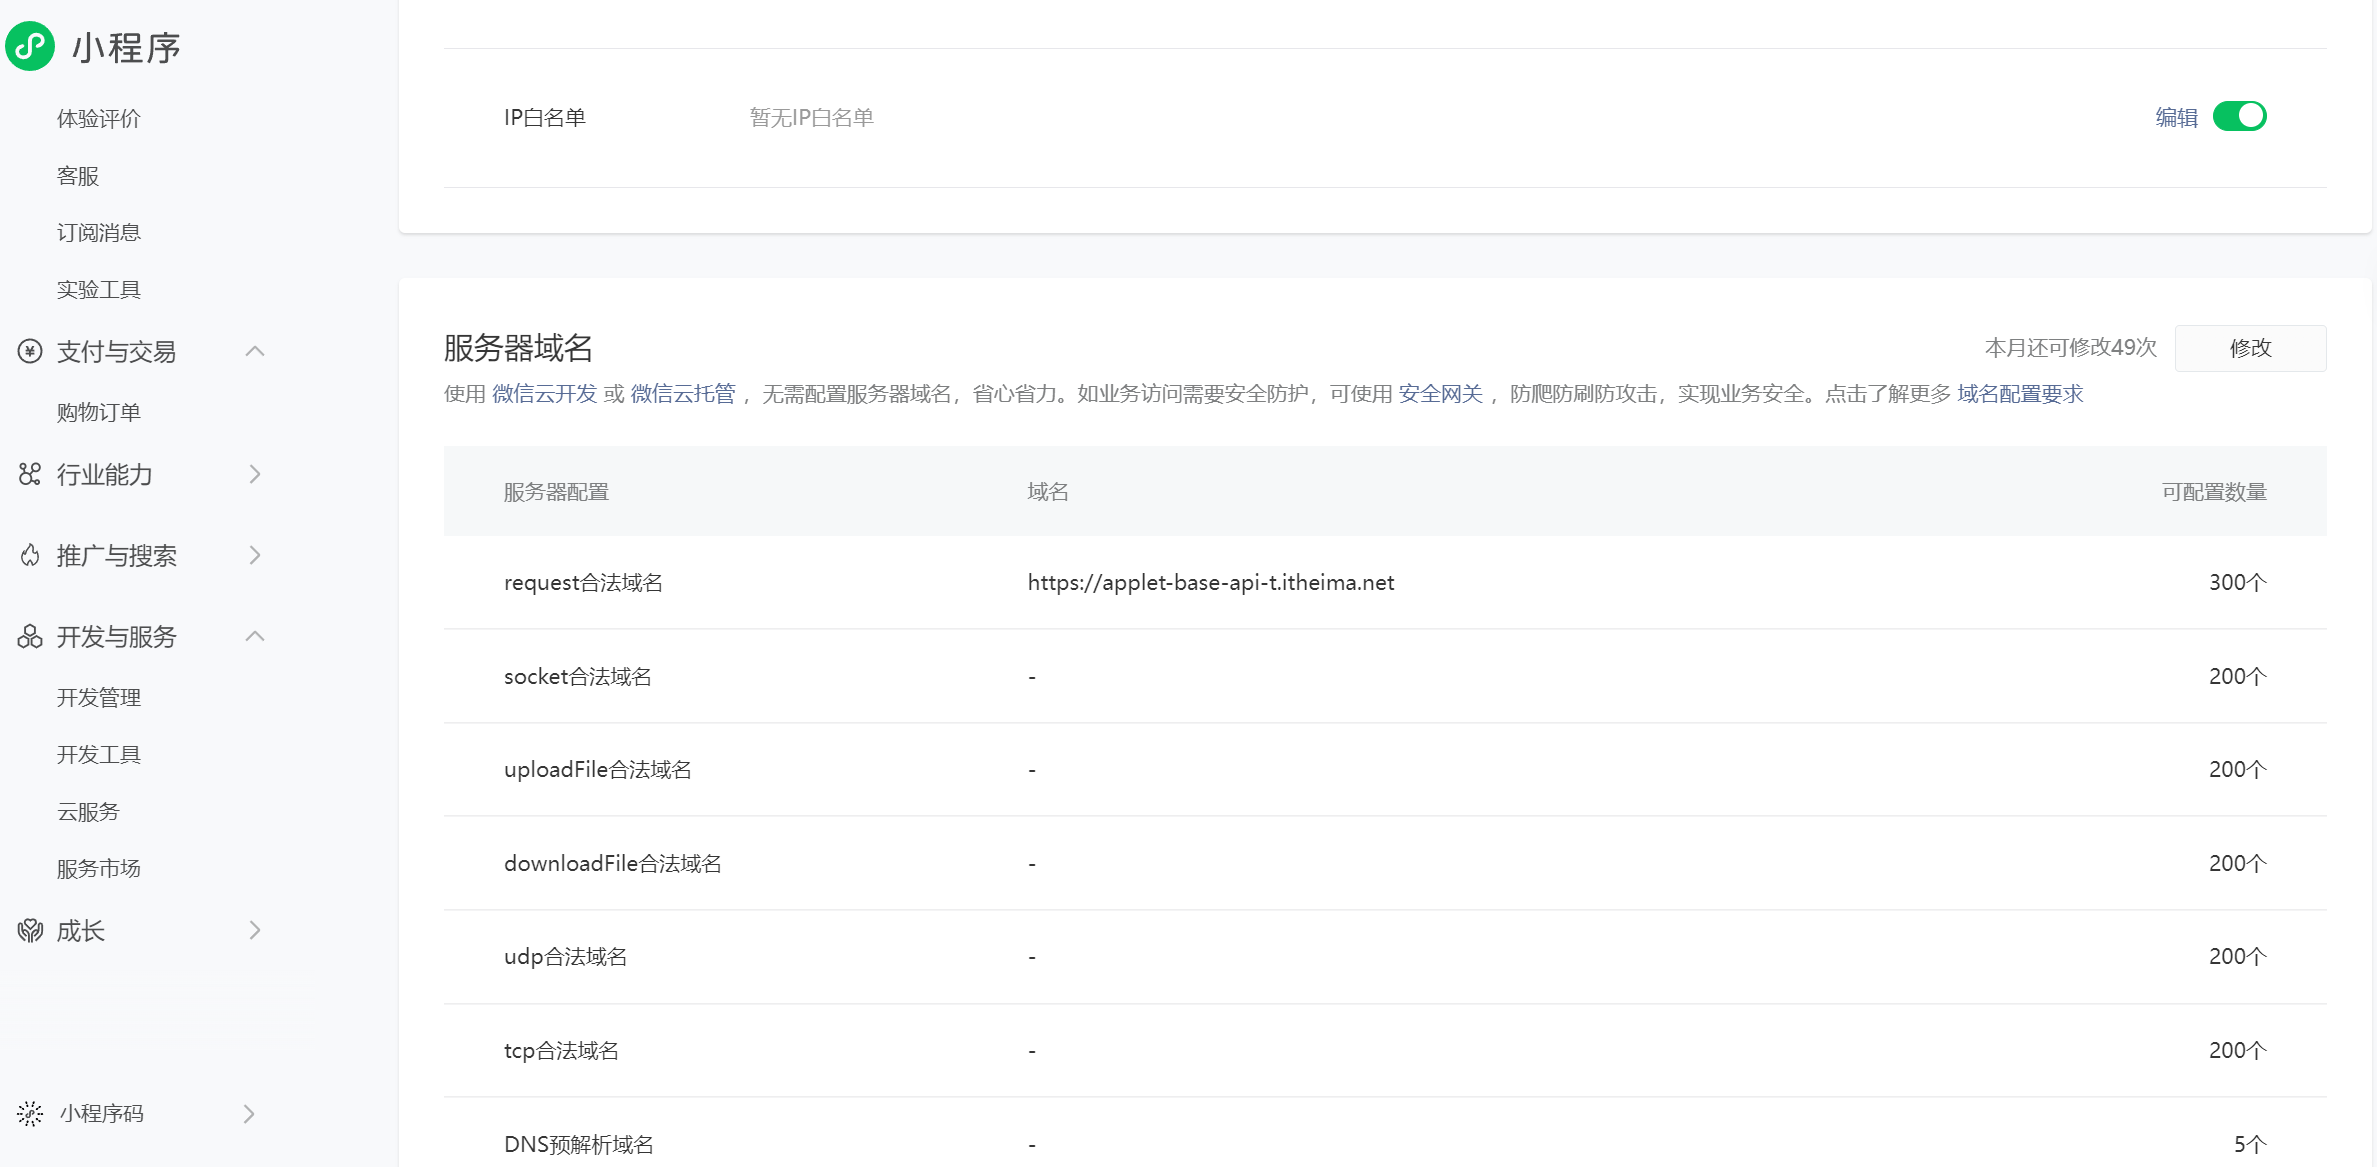Open 开发管理 in the sidebar
2377x1167 pixels.
[x=99, y=697]
